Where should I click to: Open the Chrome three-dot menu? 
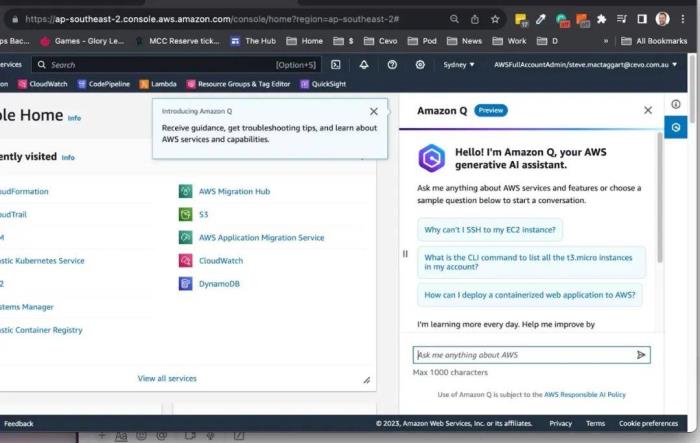(683, 19)
